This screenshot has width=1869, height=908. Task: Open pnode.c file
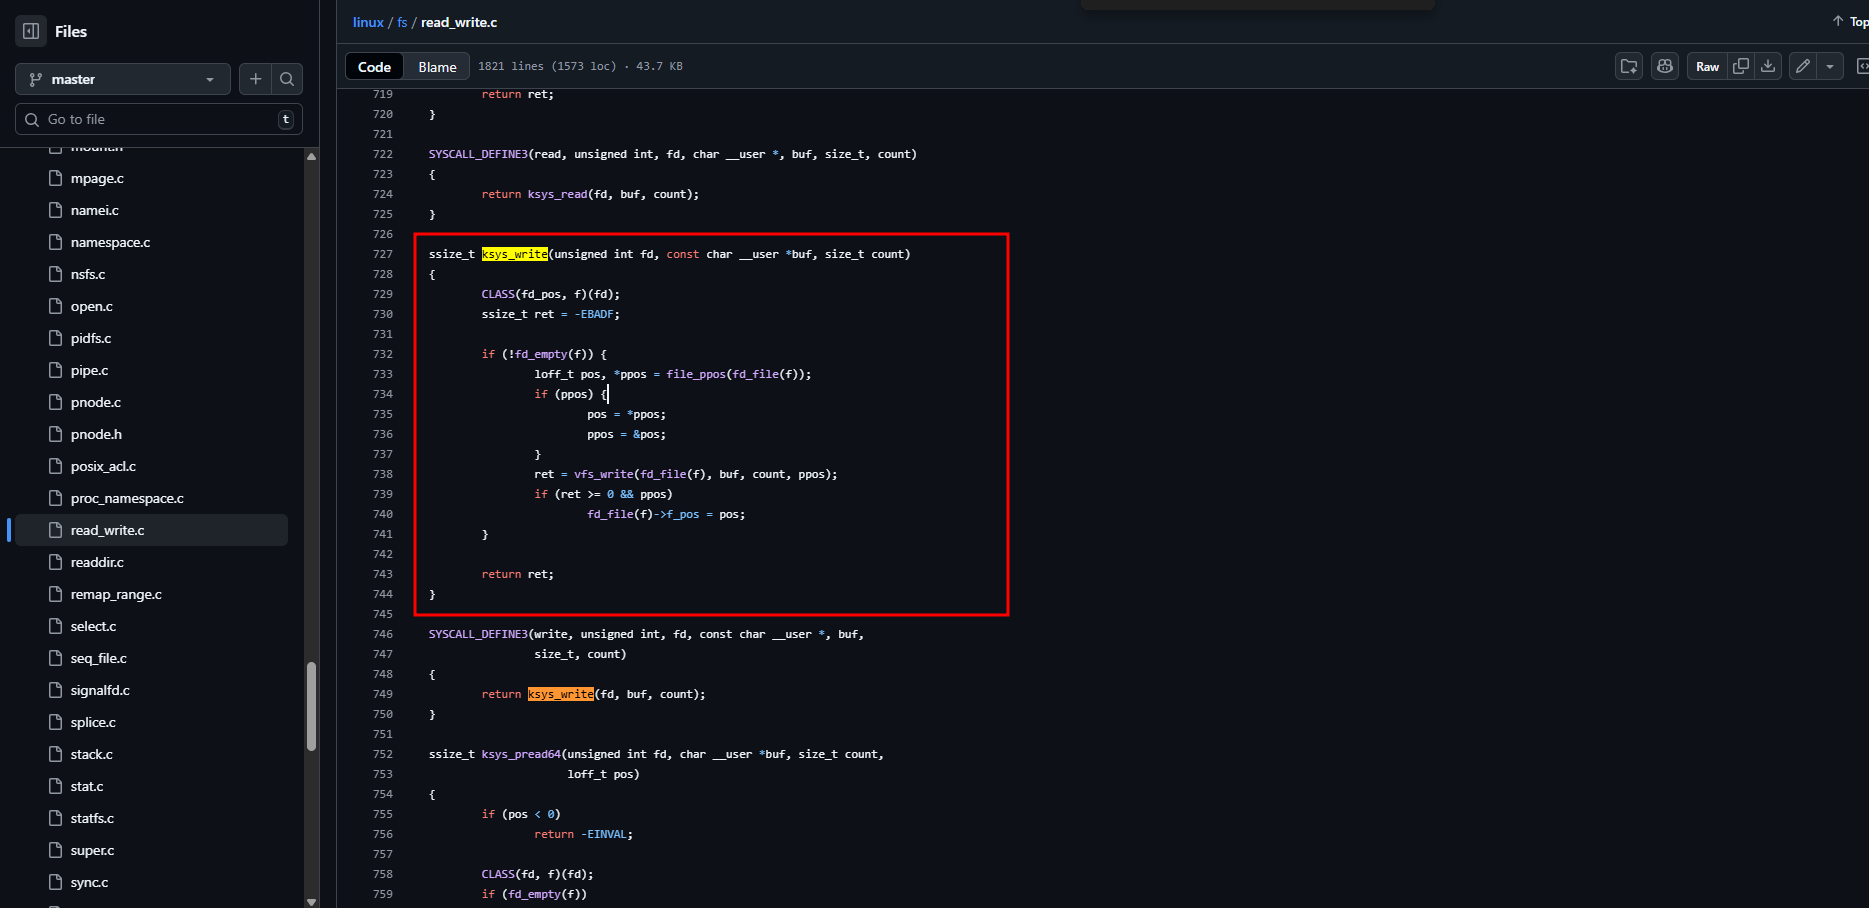(x=96, y=402)
